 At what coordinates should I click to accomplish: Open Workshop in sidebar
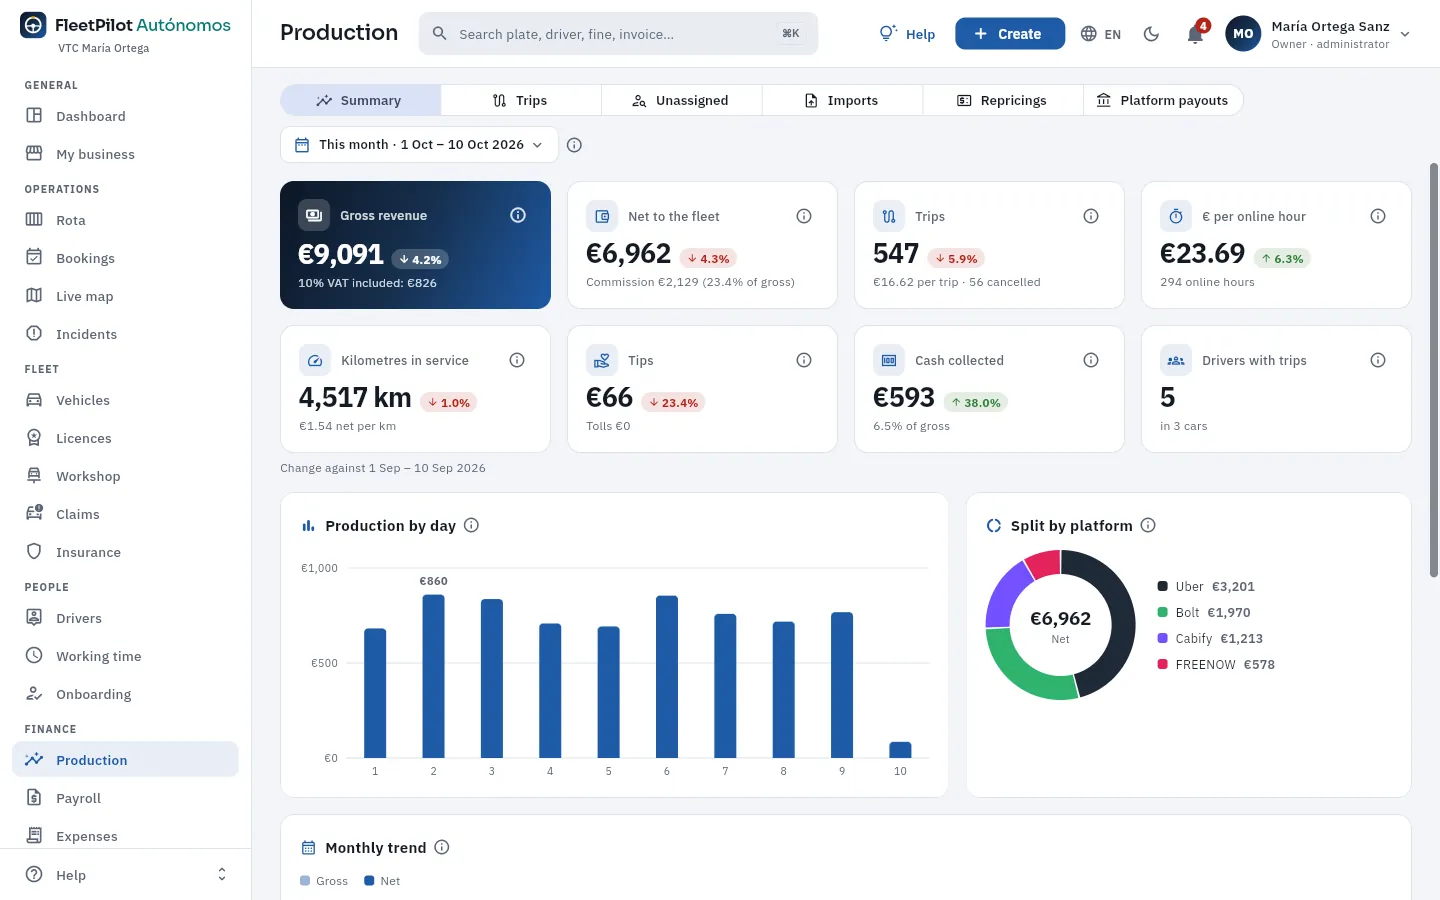pos(125,476)
